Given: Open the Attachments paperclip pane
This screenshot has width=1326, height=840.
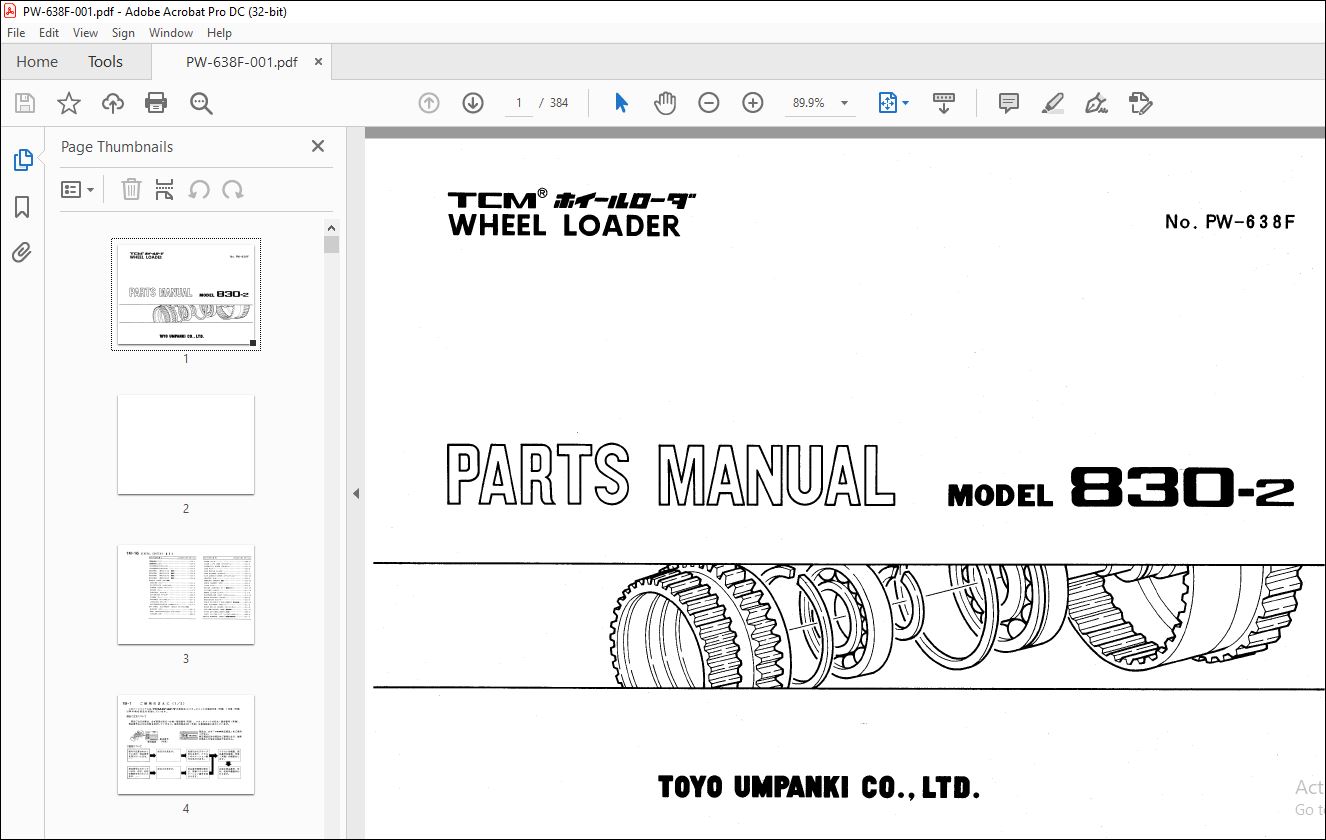Looking at the screenshot, I should coord(22,252).
